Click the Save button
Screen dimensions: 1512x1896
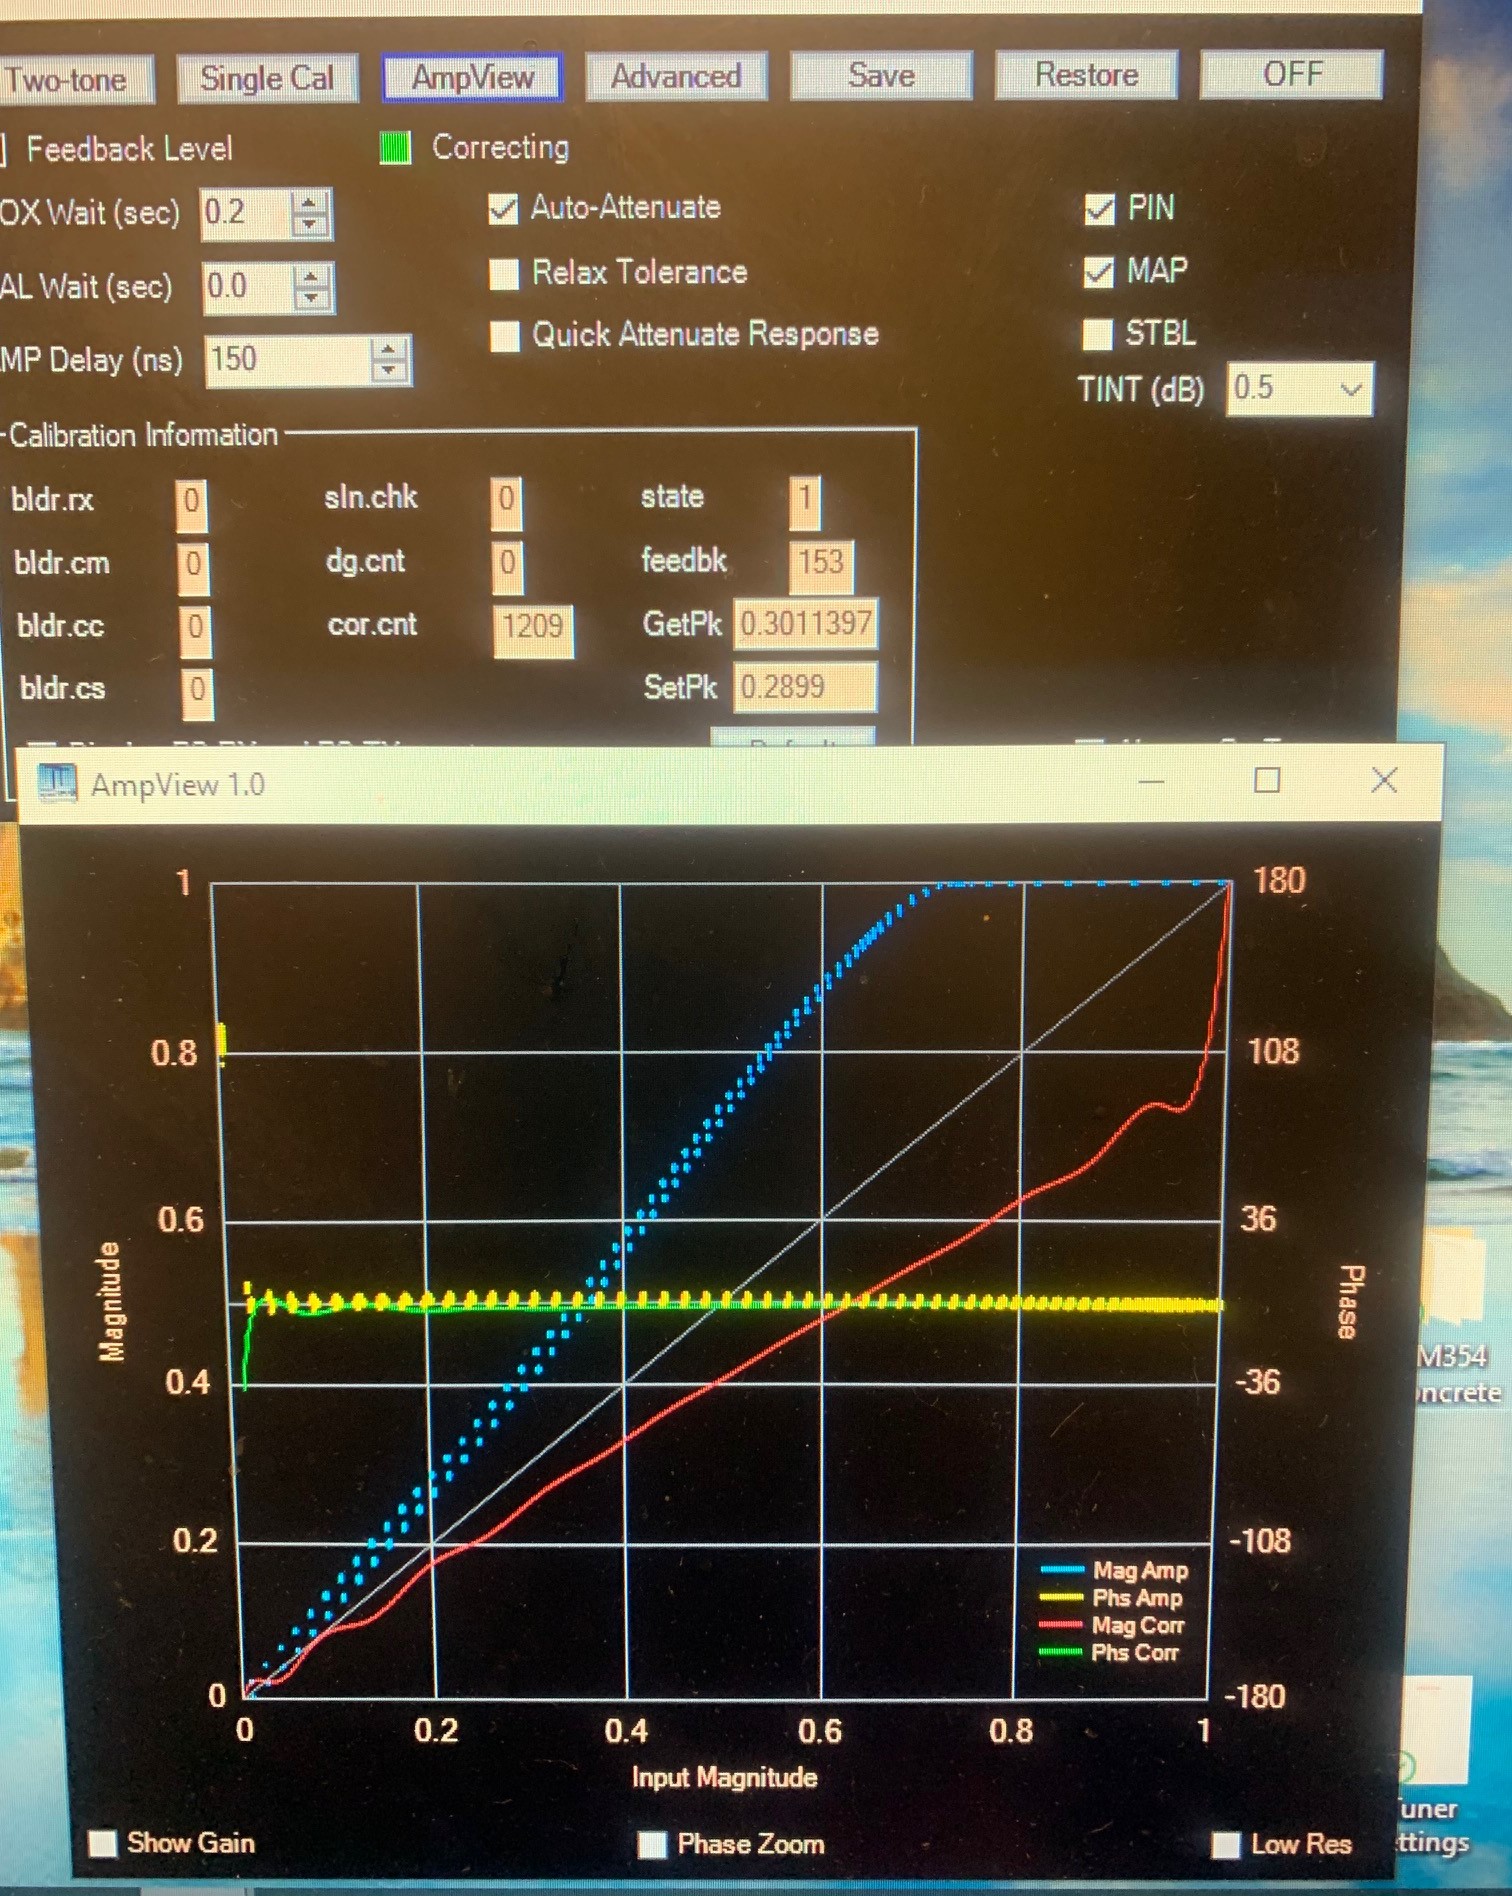click(x=881, y=75)
